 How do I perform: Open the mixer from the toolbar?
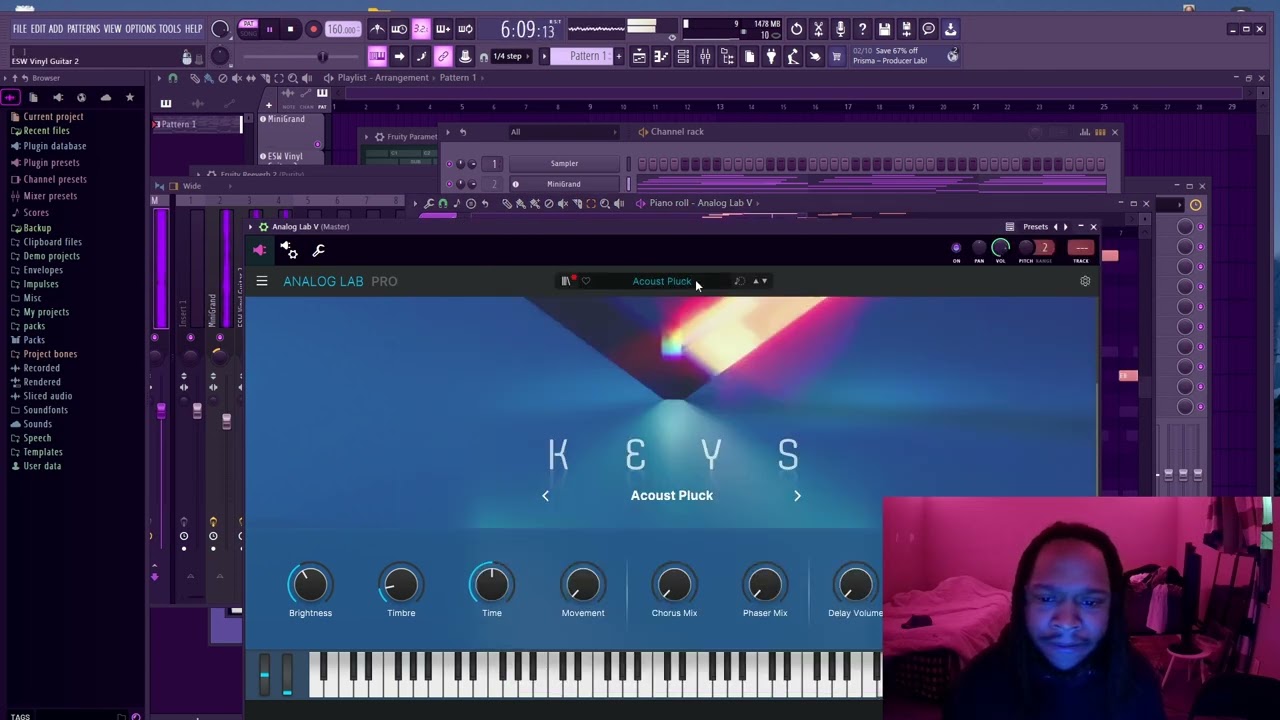tap(705, 57)
